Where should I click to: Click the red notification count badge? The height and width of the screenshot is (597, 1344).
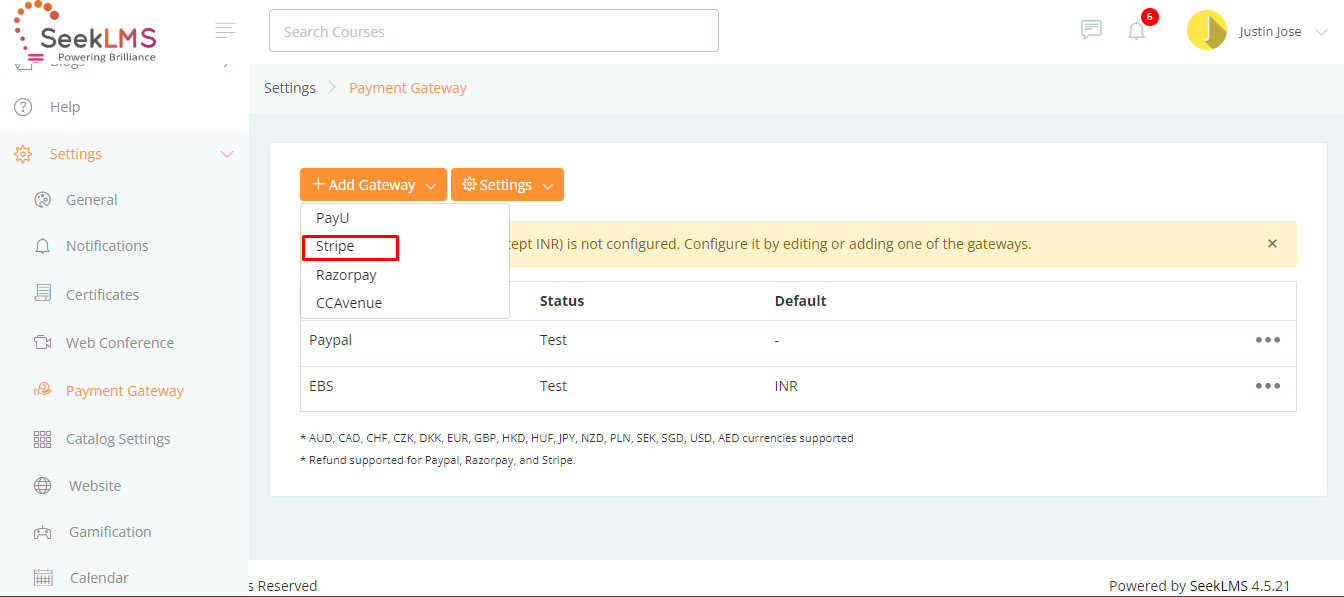(1149, 17)
